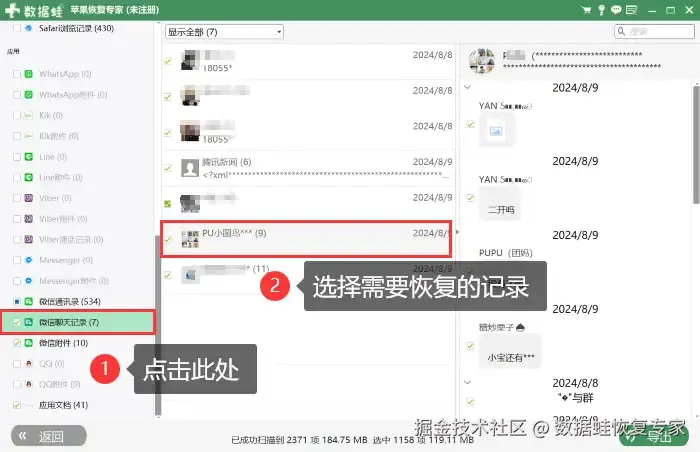This screenshot has width=700, height=452.
Task: Uncheck the 腾讯新闻 (6) conversation checkbox
Action: 167,168
